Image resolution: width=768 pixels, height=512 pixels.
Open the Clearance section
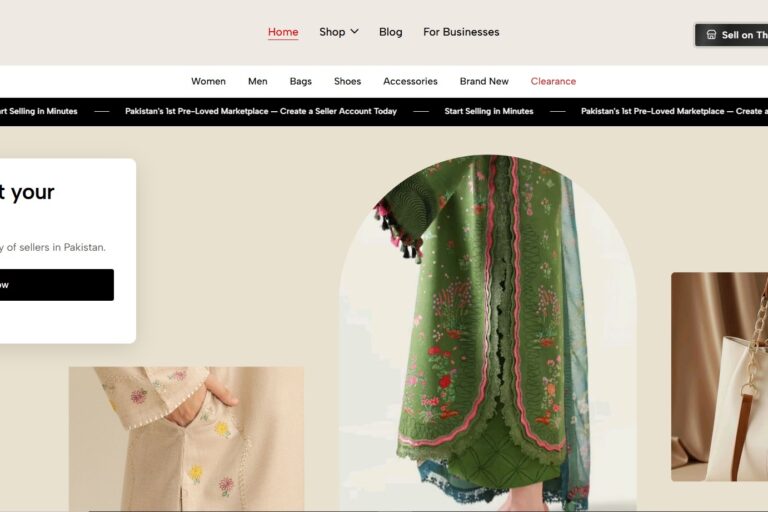553,81
